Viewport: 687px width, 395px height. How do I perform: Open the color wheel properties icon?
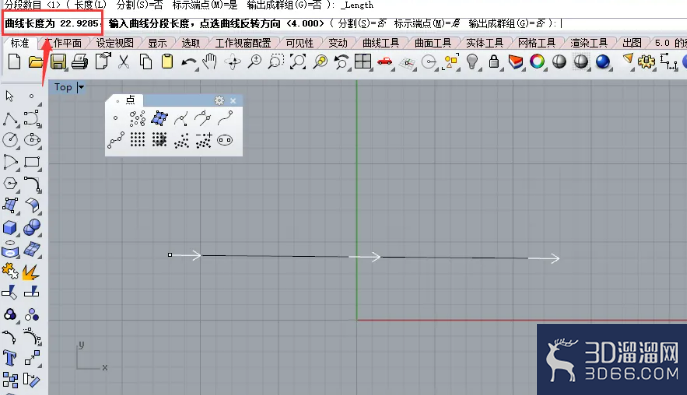pos(537,62)
